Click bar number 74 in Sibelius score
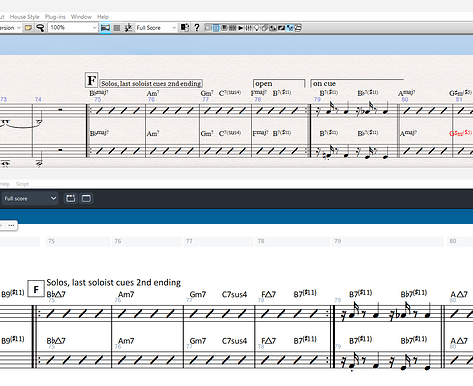Viewport: 473px width, 386px height. [x=38, y=99]
